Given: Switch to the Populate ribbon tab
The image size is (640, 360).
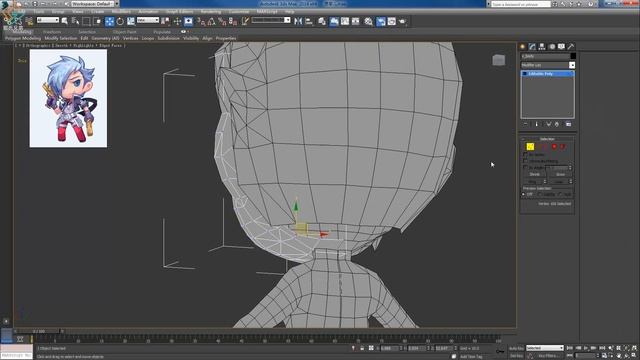Looking at the screenshot, I should tap(162, 32).
